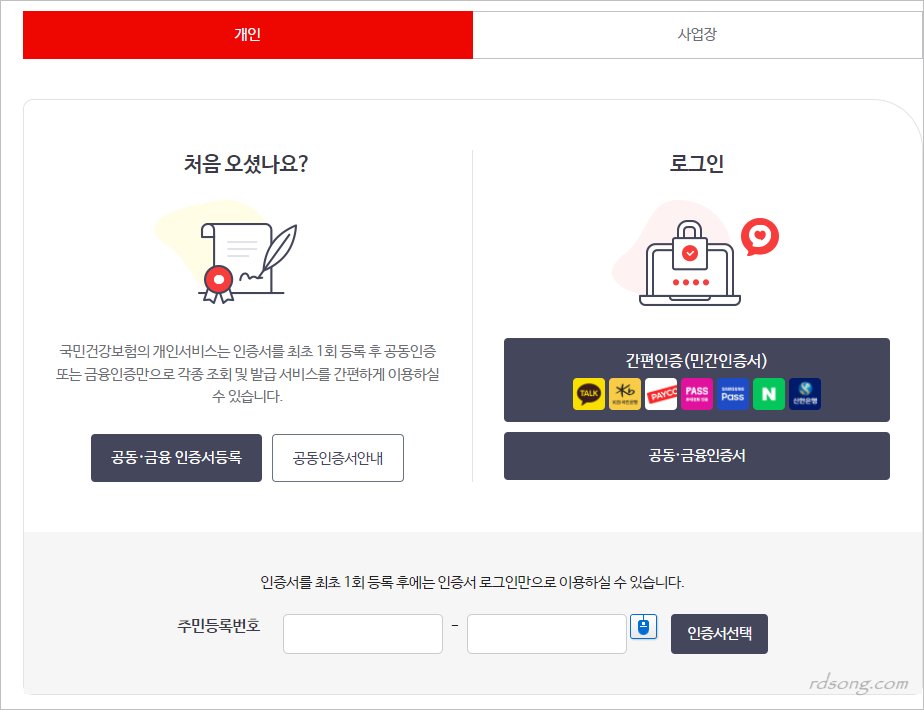Screen dimensions: 924x710
Task: Choose the Shinhan Bank certificate icon
Action: click(x=805, y=394)
